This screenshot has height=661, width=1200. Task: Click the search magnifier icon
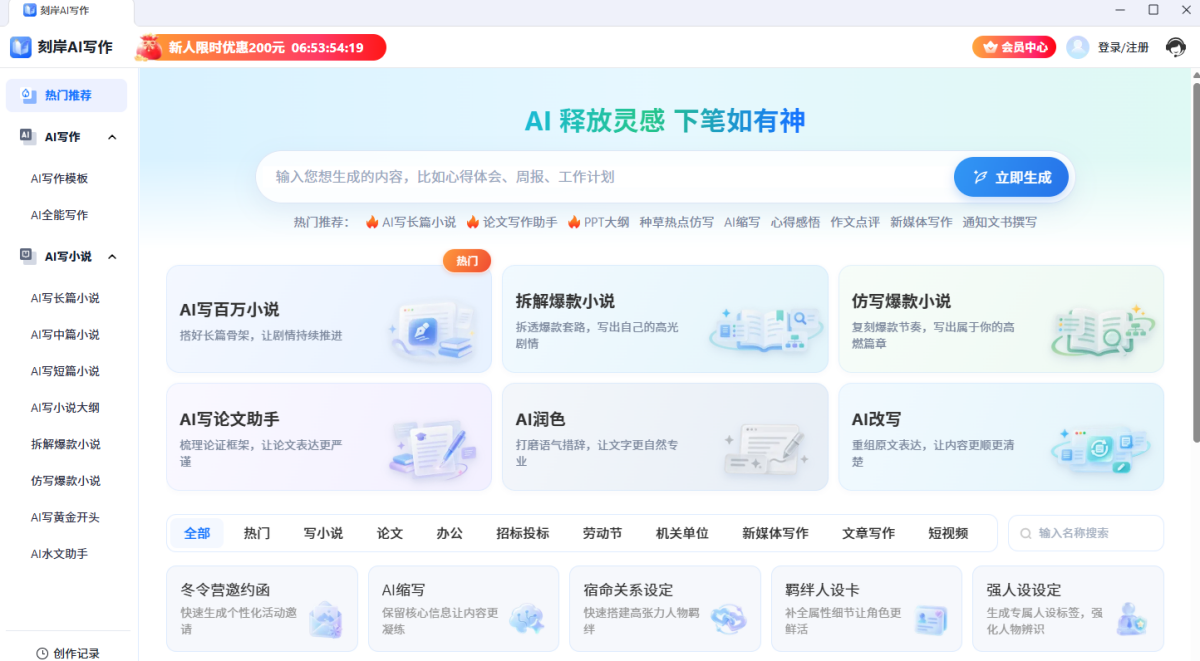[1025, 534]
